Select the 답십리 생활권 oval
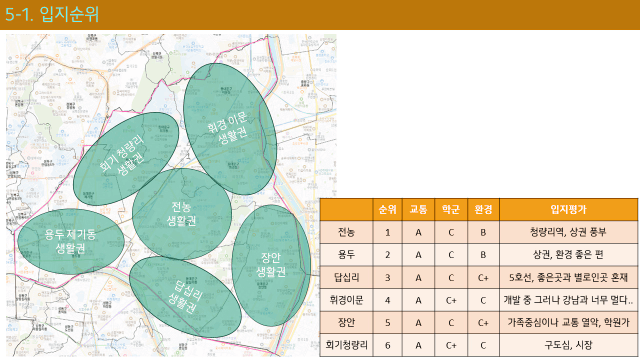 point(185,297)
